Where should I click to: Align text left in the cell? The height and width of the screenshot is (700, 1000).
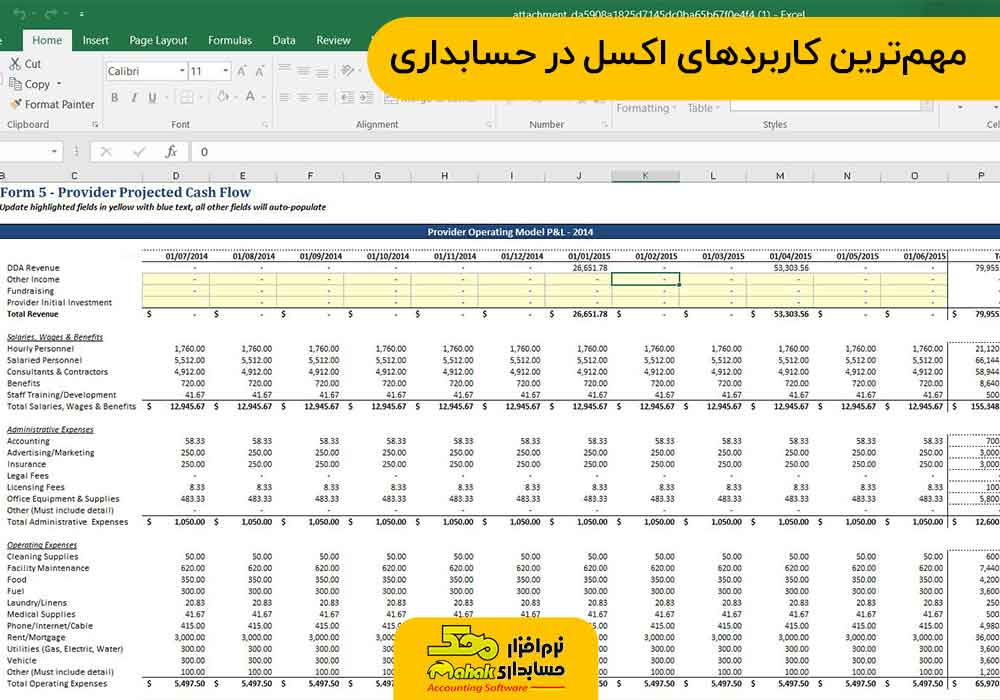[284, 98]
